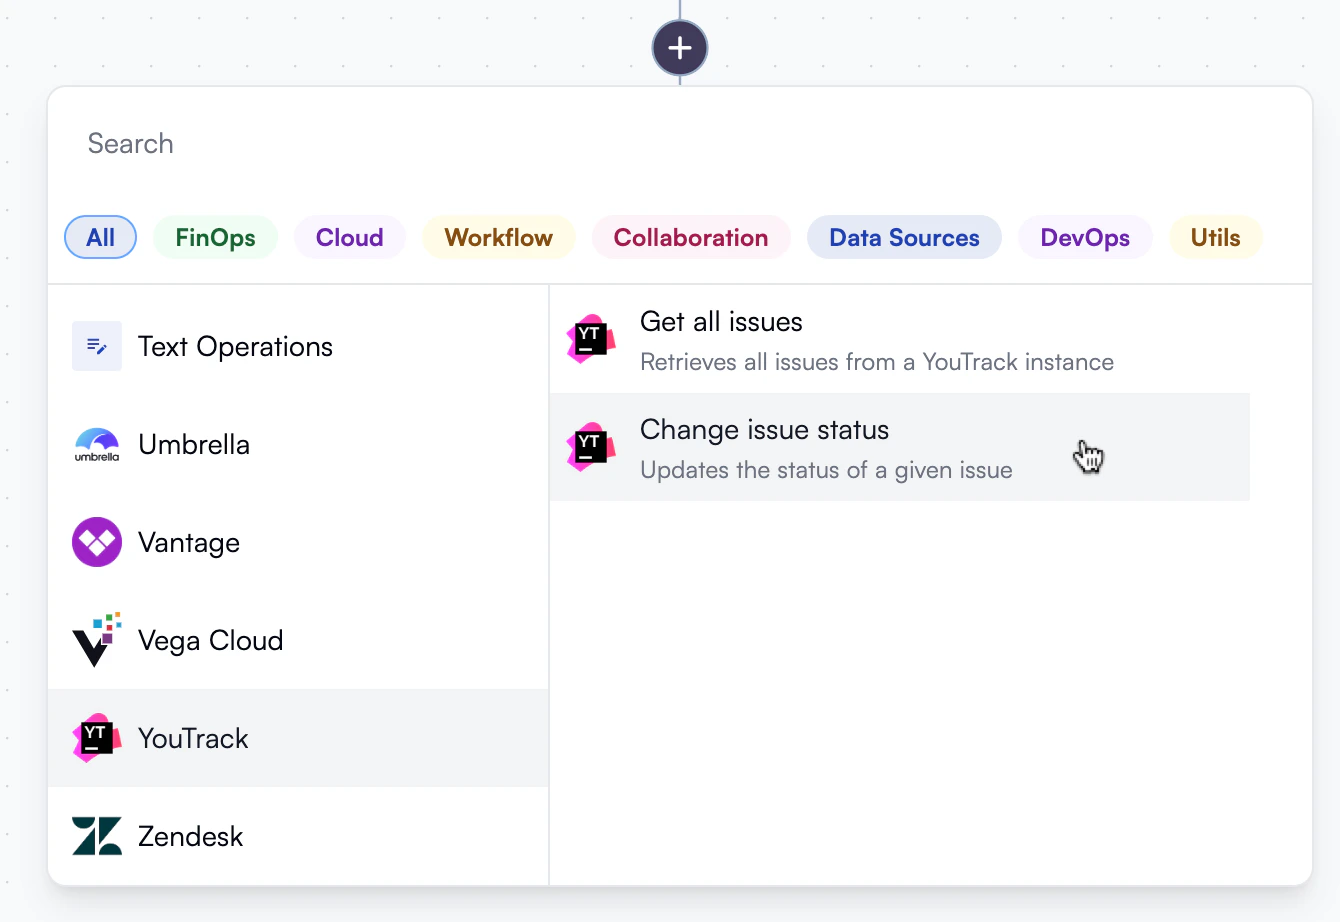
Task: Select the Text Operations icon
Action: (x=96, y=346)
